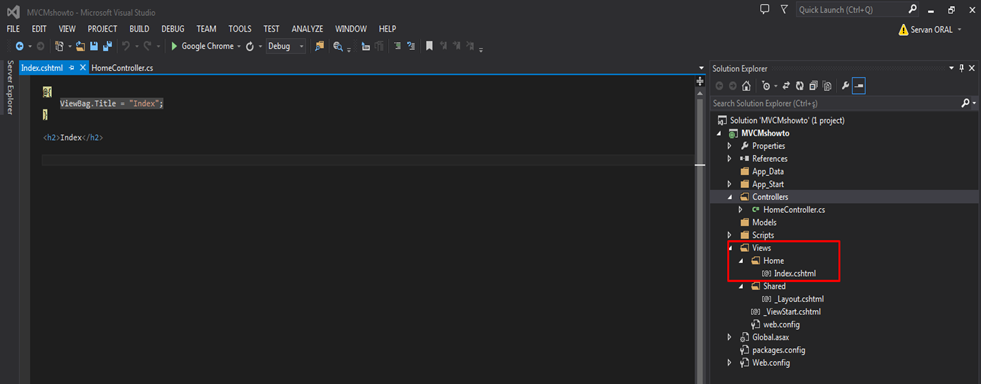This screenshot has width=981, height=384.
Task: Click the Find in Files icon
Action: [x=319, y=46]
